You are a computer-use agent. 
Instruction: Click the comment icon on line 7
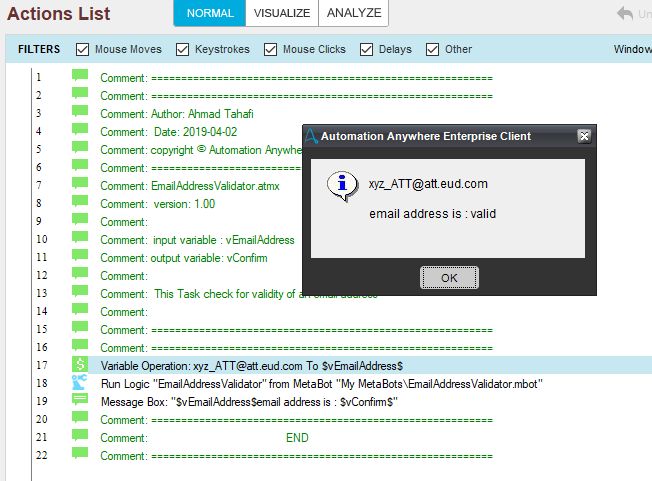point(80,184)
